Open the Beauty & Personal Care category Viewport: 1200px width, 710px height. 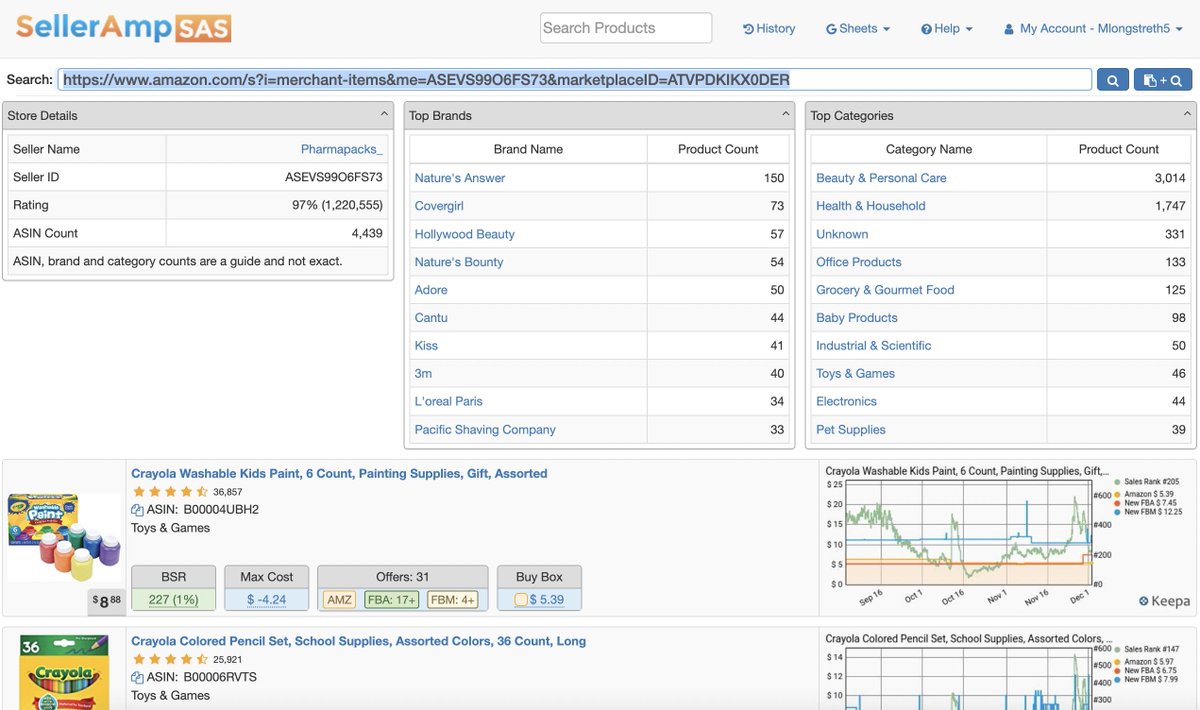pos(881,178)
